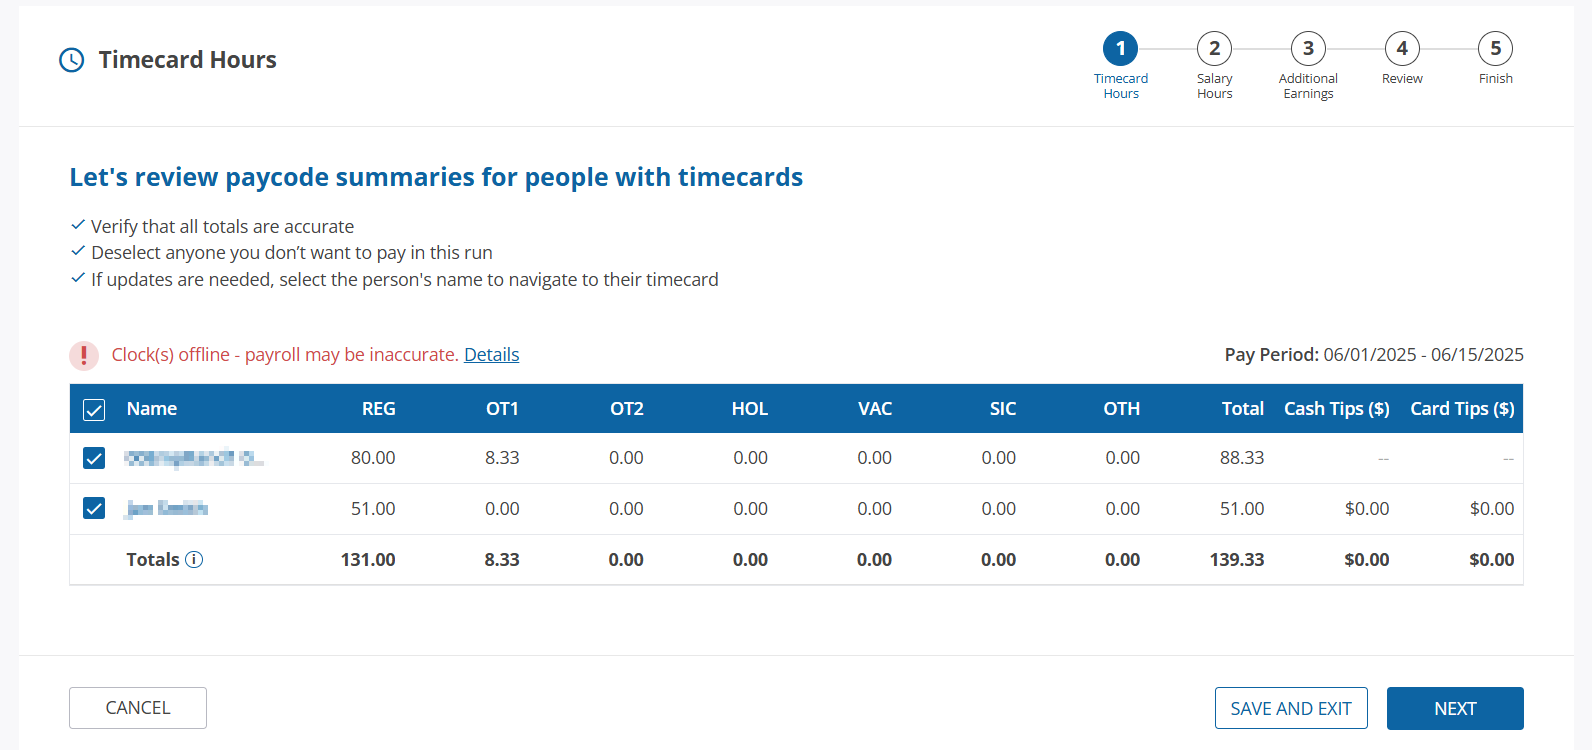
Task: Click the VAC column header
Action: pyautogui.click(x=875, y=409)
